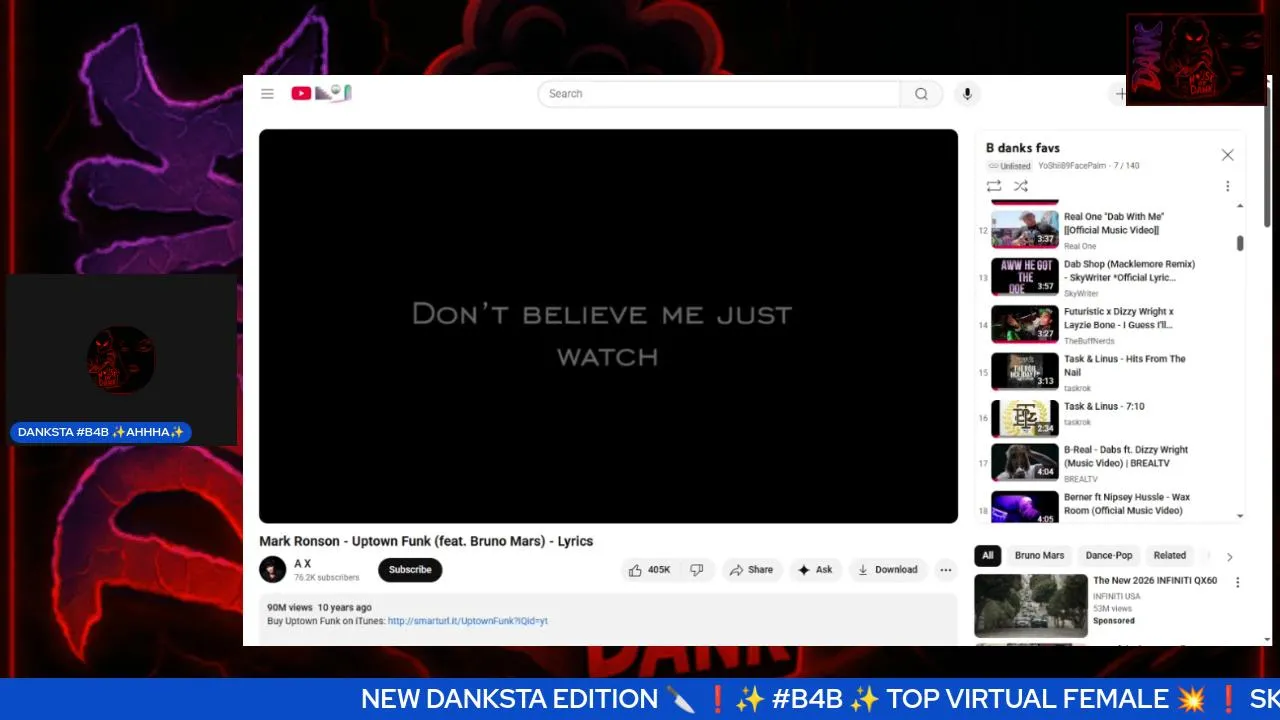Click the Create plus icon

(1121, 94)
